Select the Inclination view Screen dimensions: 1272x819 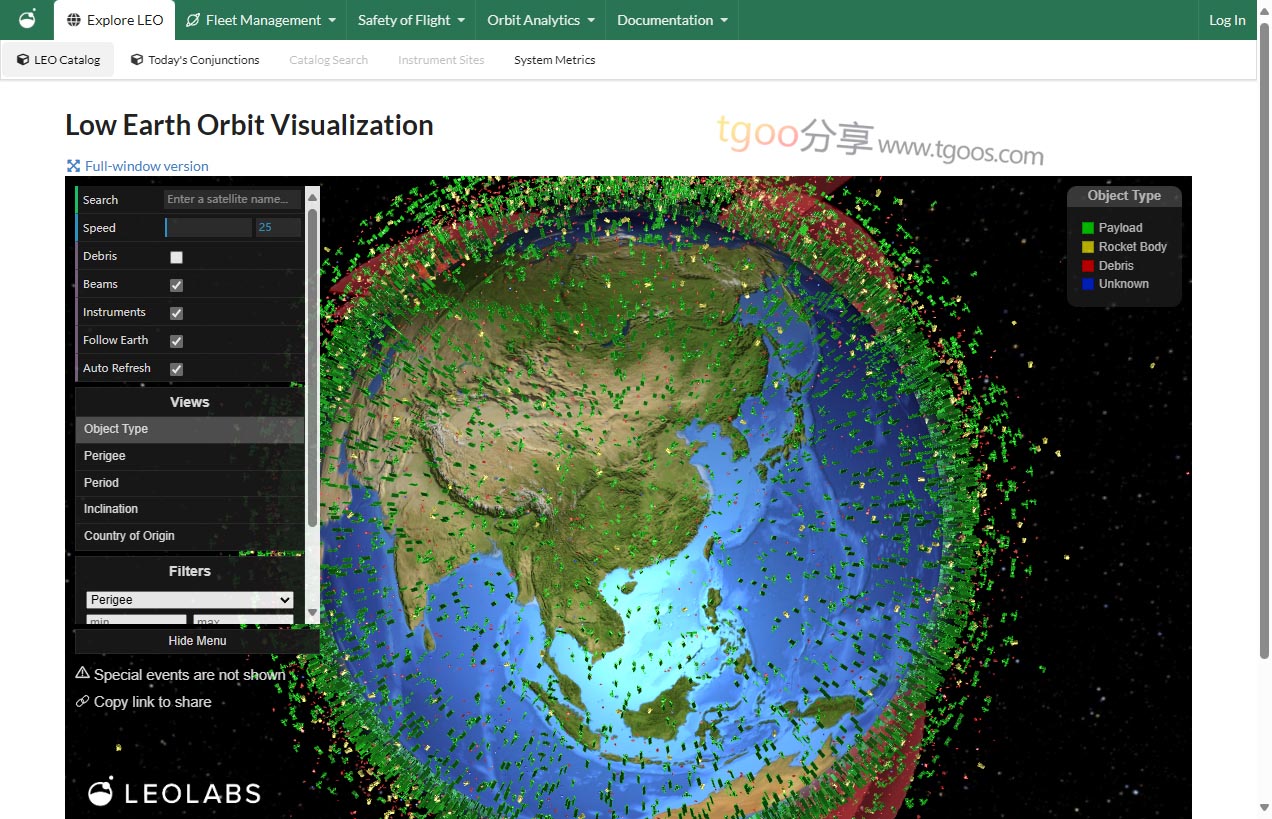111,509
